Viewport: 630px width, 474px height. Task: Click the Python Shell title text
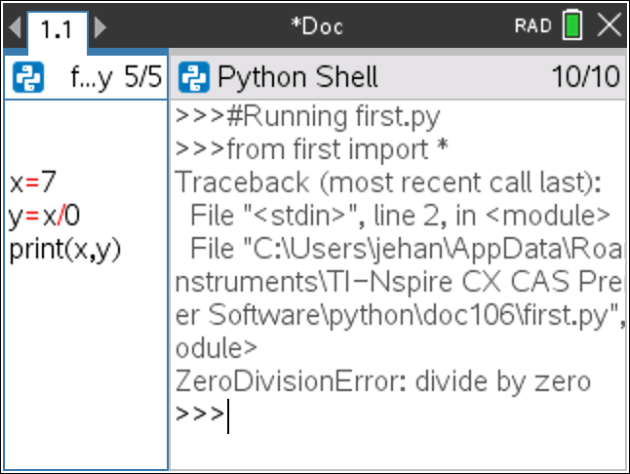pos(297,76)
